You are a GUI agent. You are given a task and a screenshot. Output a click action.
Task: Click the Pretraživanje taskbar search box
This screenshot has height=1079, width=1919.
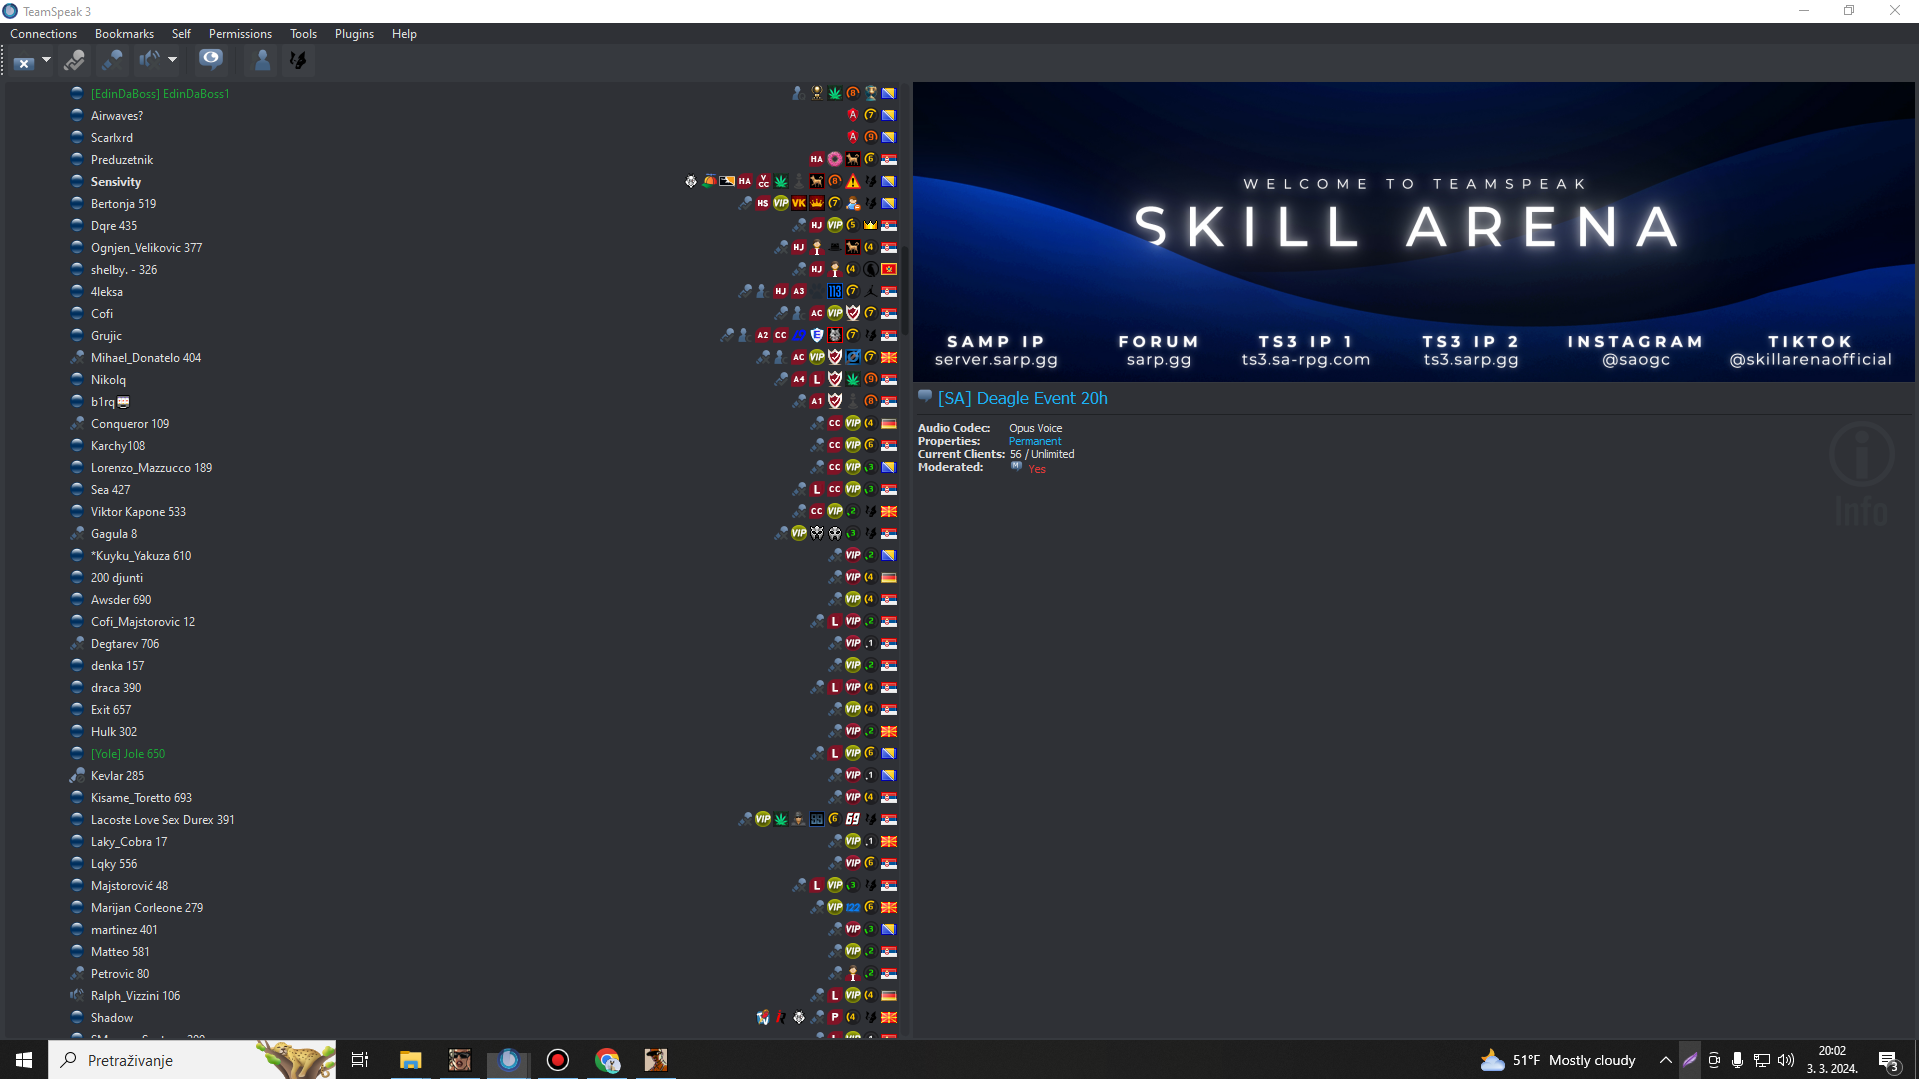click(192, 1060)
